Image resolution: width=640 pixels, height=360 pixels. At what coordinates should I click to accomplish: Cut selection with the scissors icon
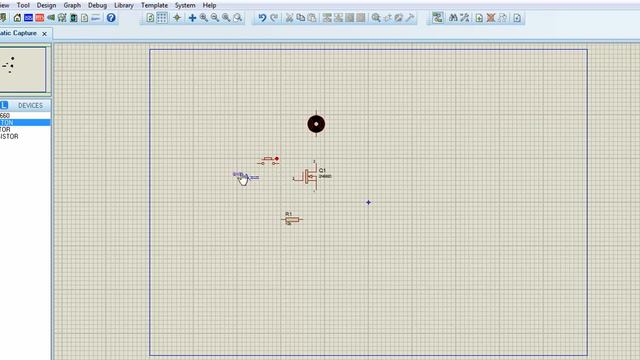289,18
